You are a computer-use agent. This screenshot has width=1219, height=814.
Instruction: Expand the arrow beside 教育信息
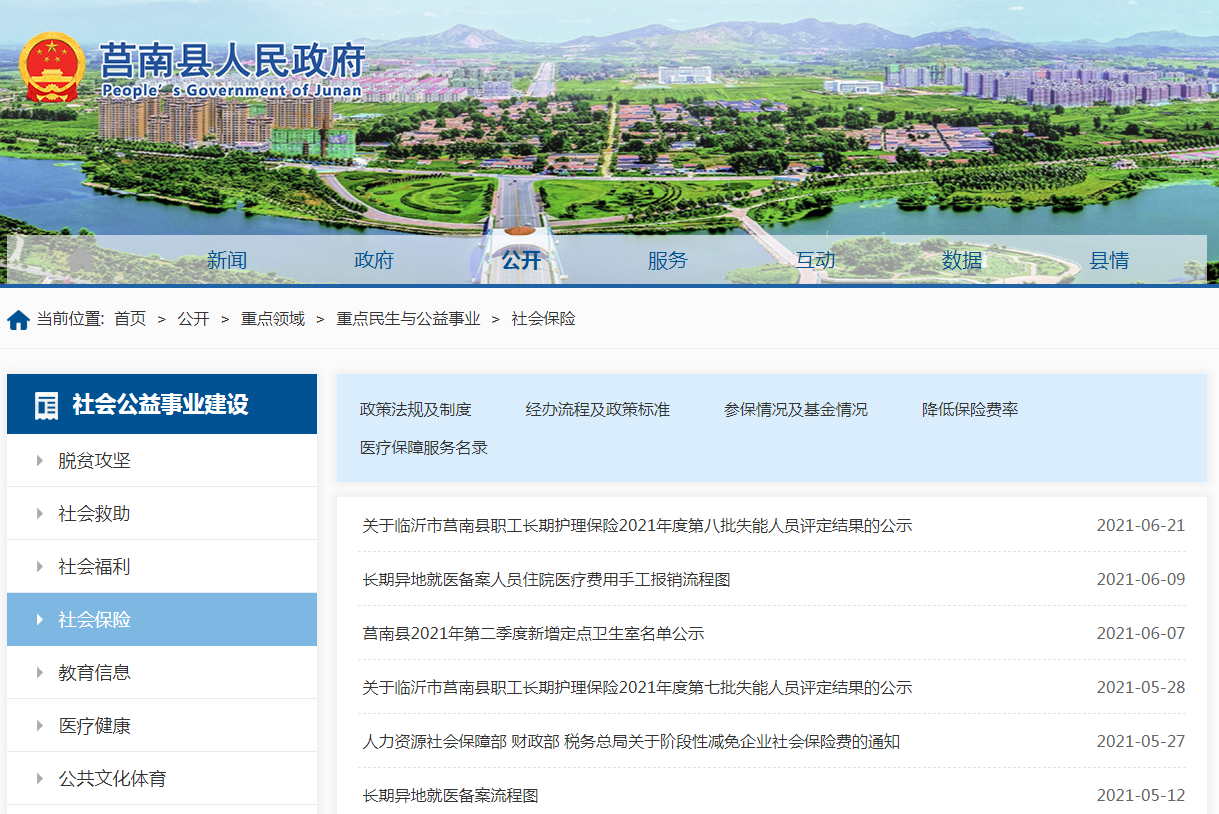coord(40,673)
